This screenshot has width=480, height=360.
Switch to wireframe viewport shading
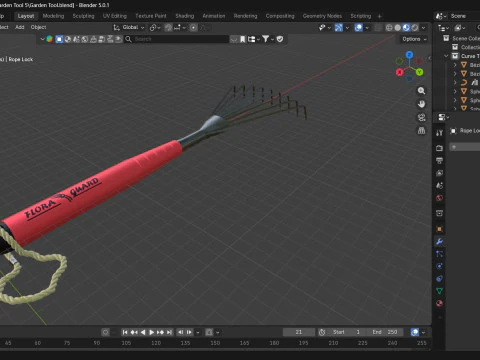[389, 28]
